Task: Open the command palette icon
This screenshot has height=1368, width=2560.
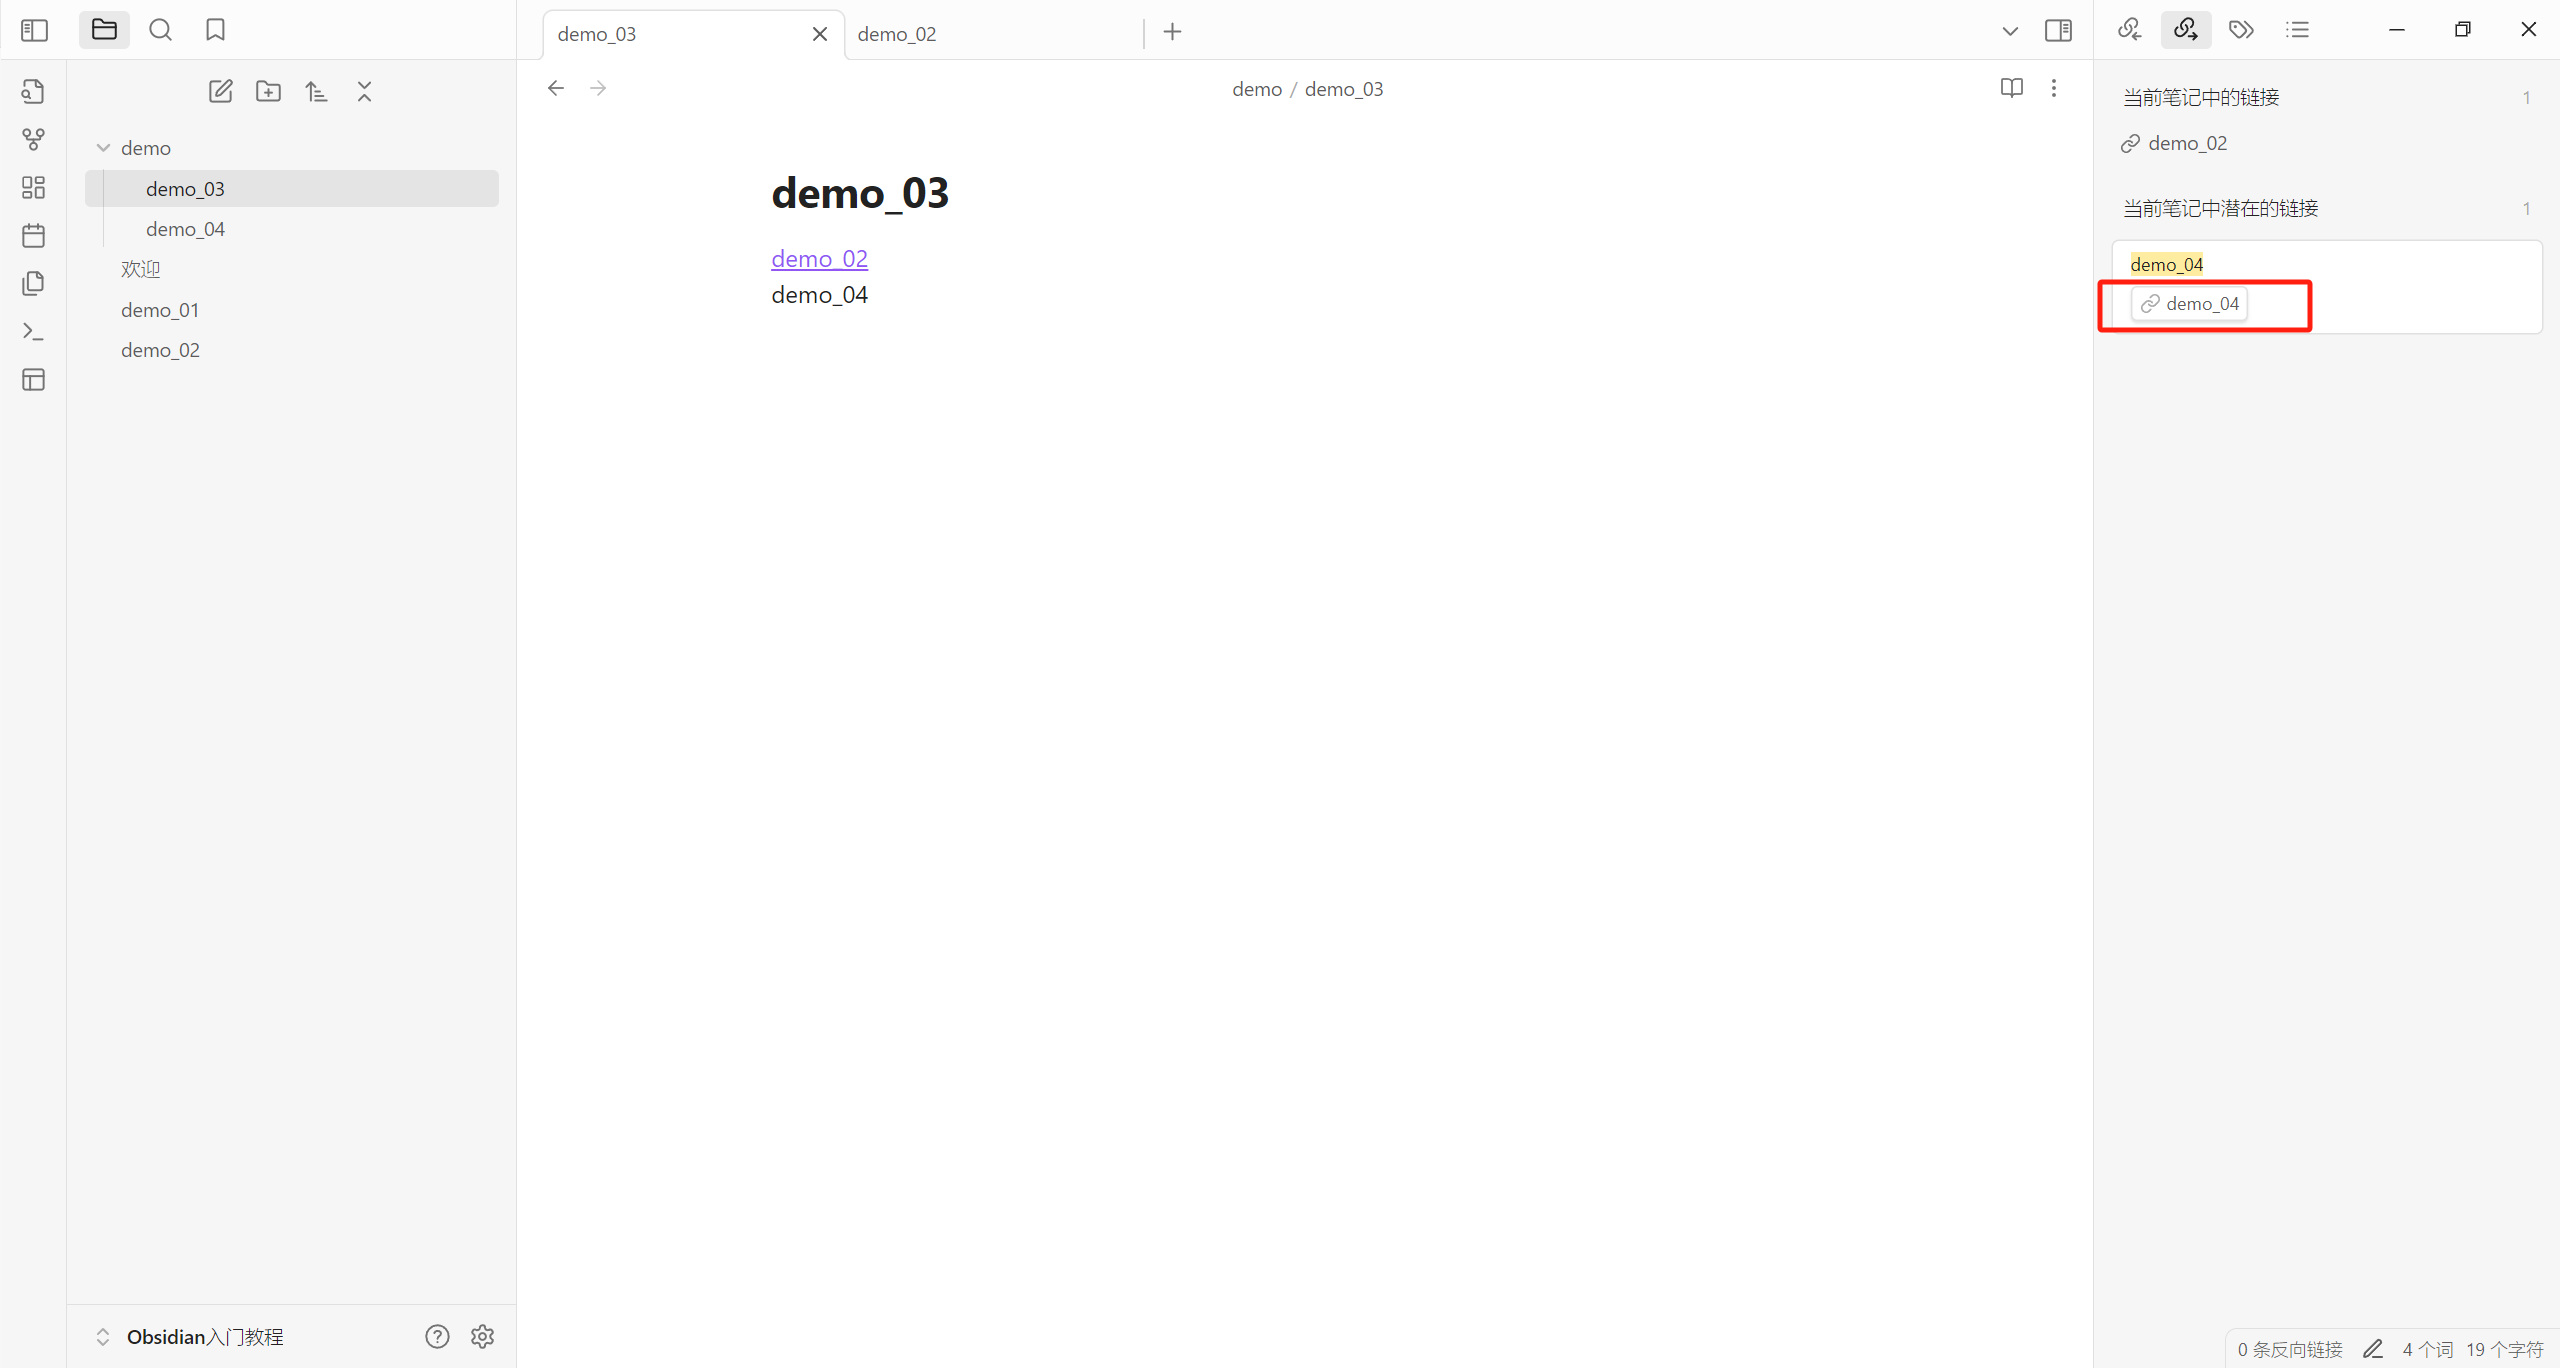Action: 33,331
